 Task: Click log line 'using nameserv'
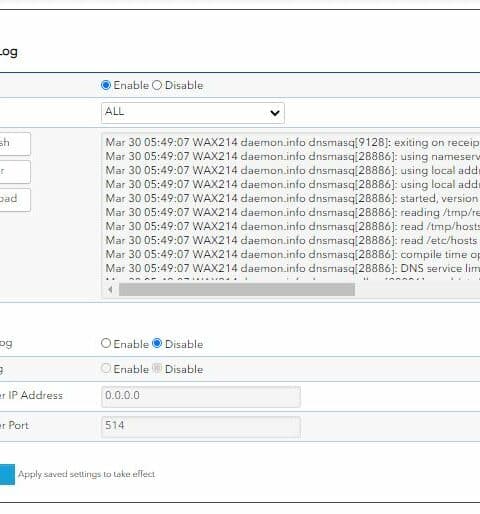point(293,157)
